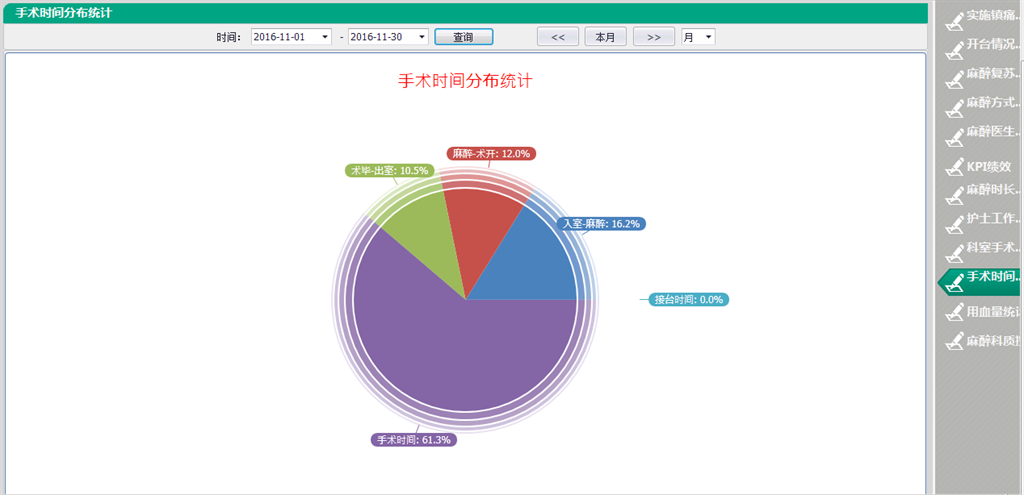Select the 麻醉方式 sidebar icon
This screenshot has height=495, width=1024.
[x=955, y=104]
